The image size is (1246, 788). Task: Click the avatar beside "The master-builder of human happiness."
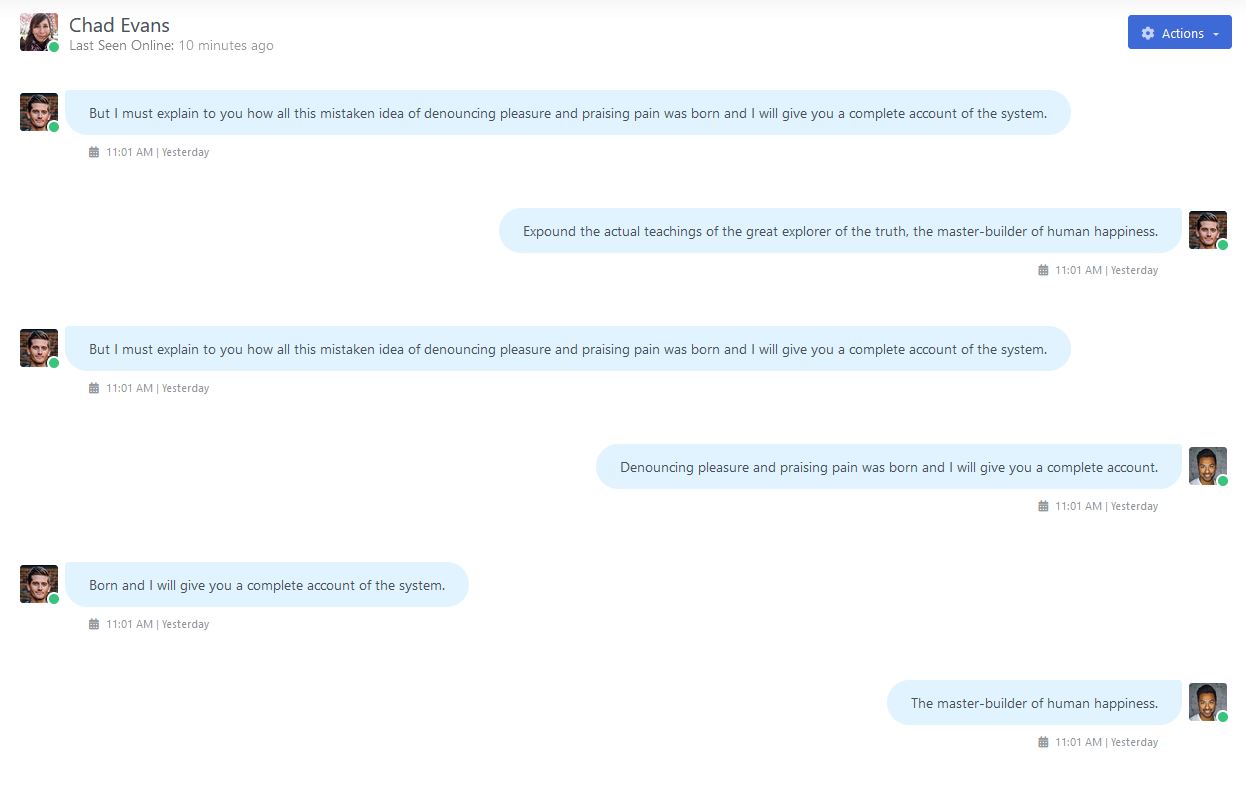pyautogui.click(x=1207, y=702)
